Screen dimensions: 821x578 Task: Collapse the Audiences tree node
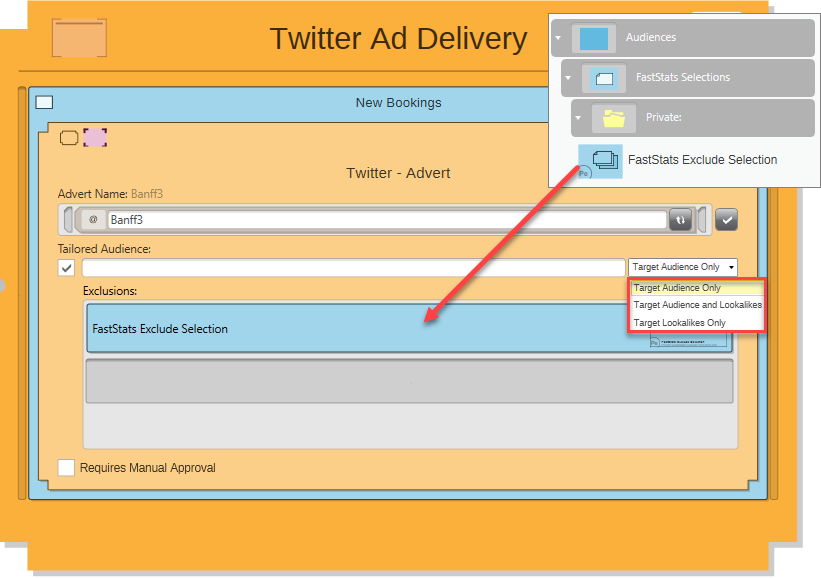[x=558, y=38]
